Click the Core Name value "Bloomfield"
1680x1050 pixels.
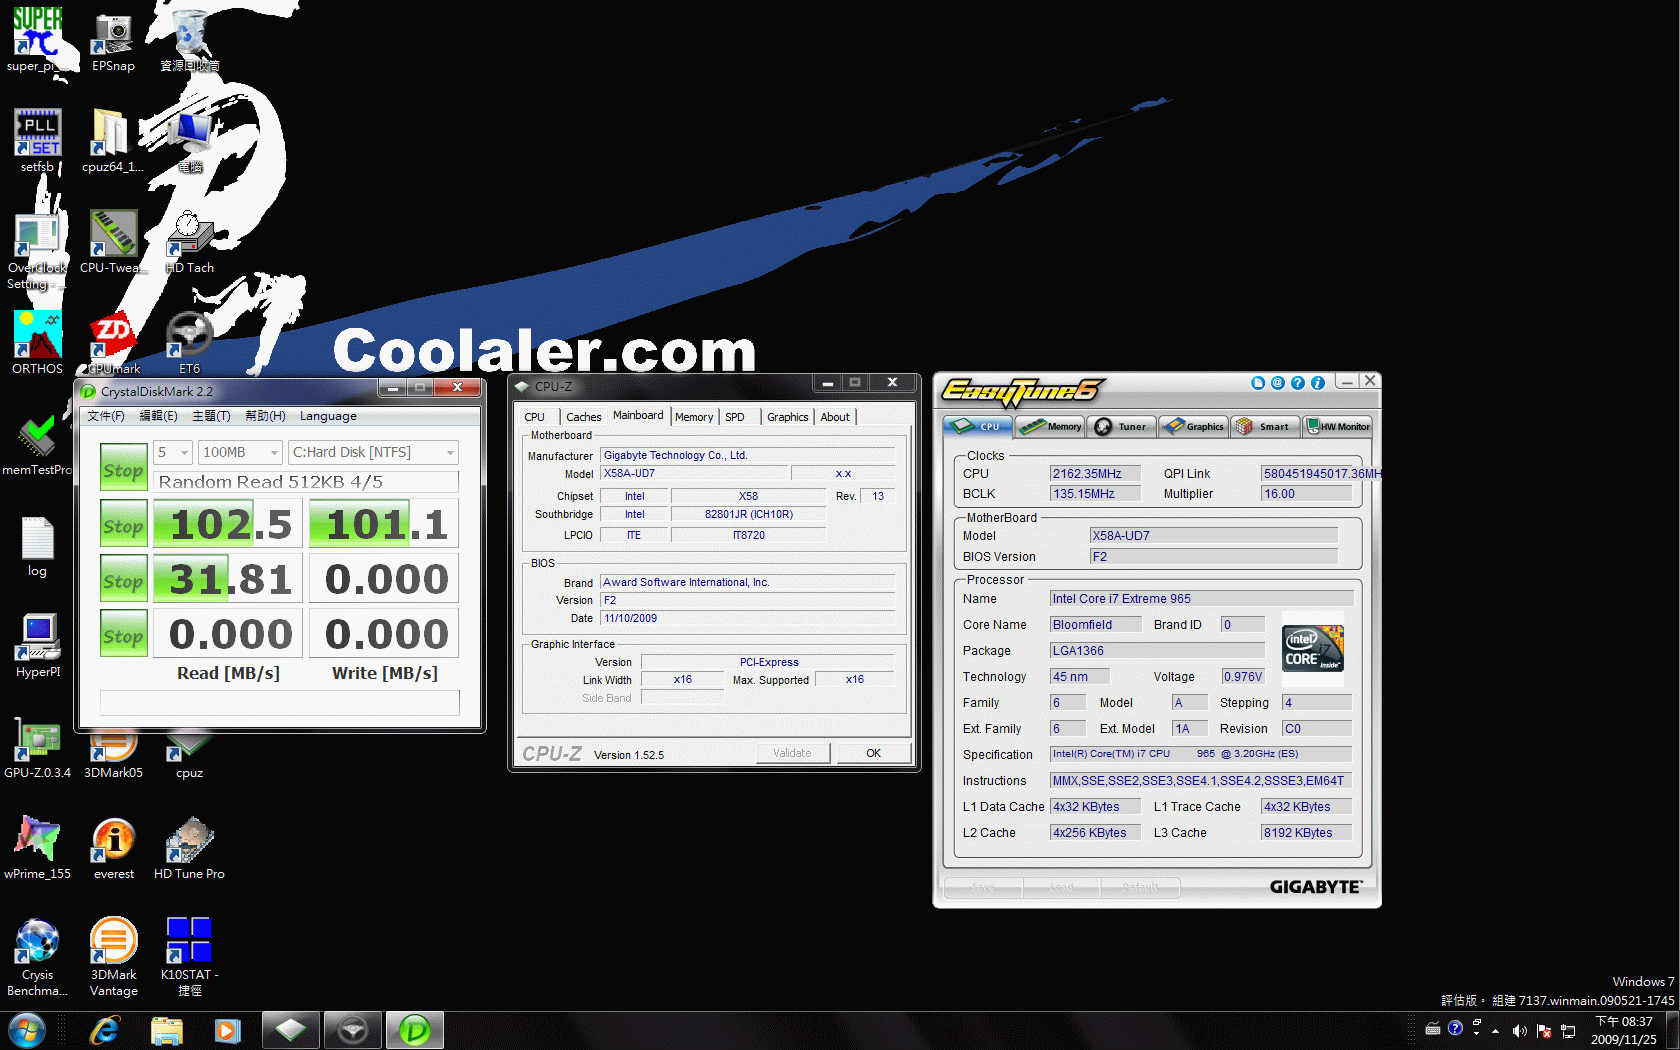1095,625
